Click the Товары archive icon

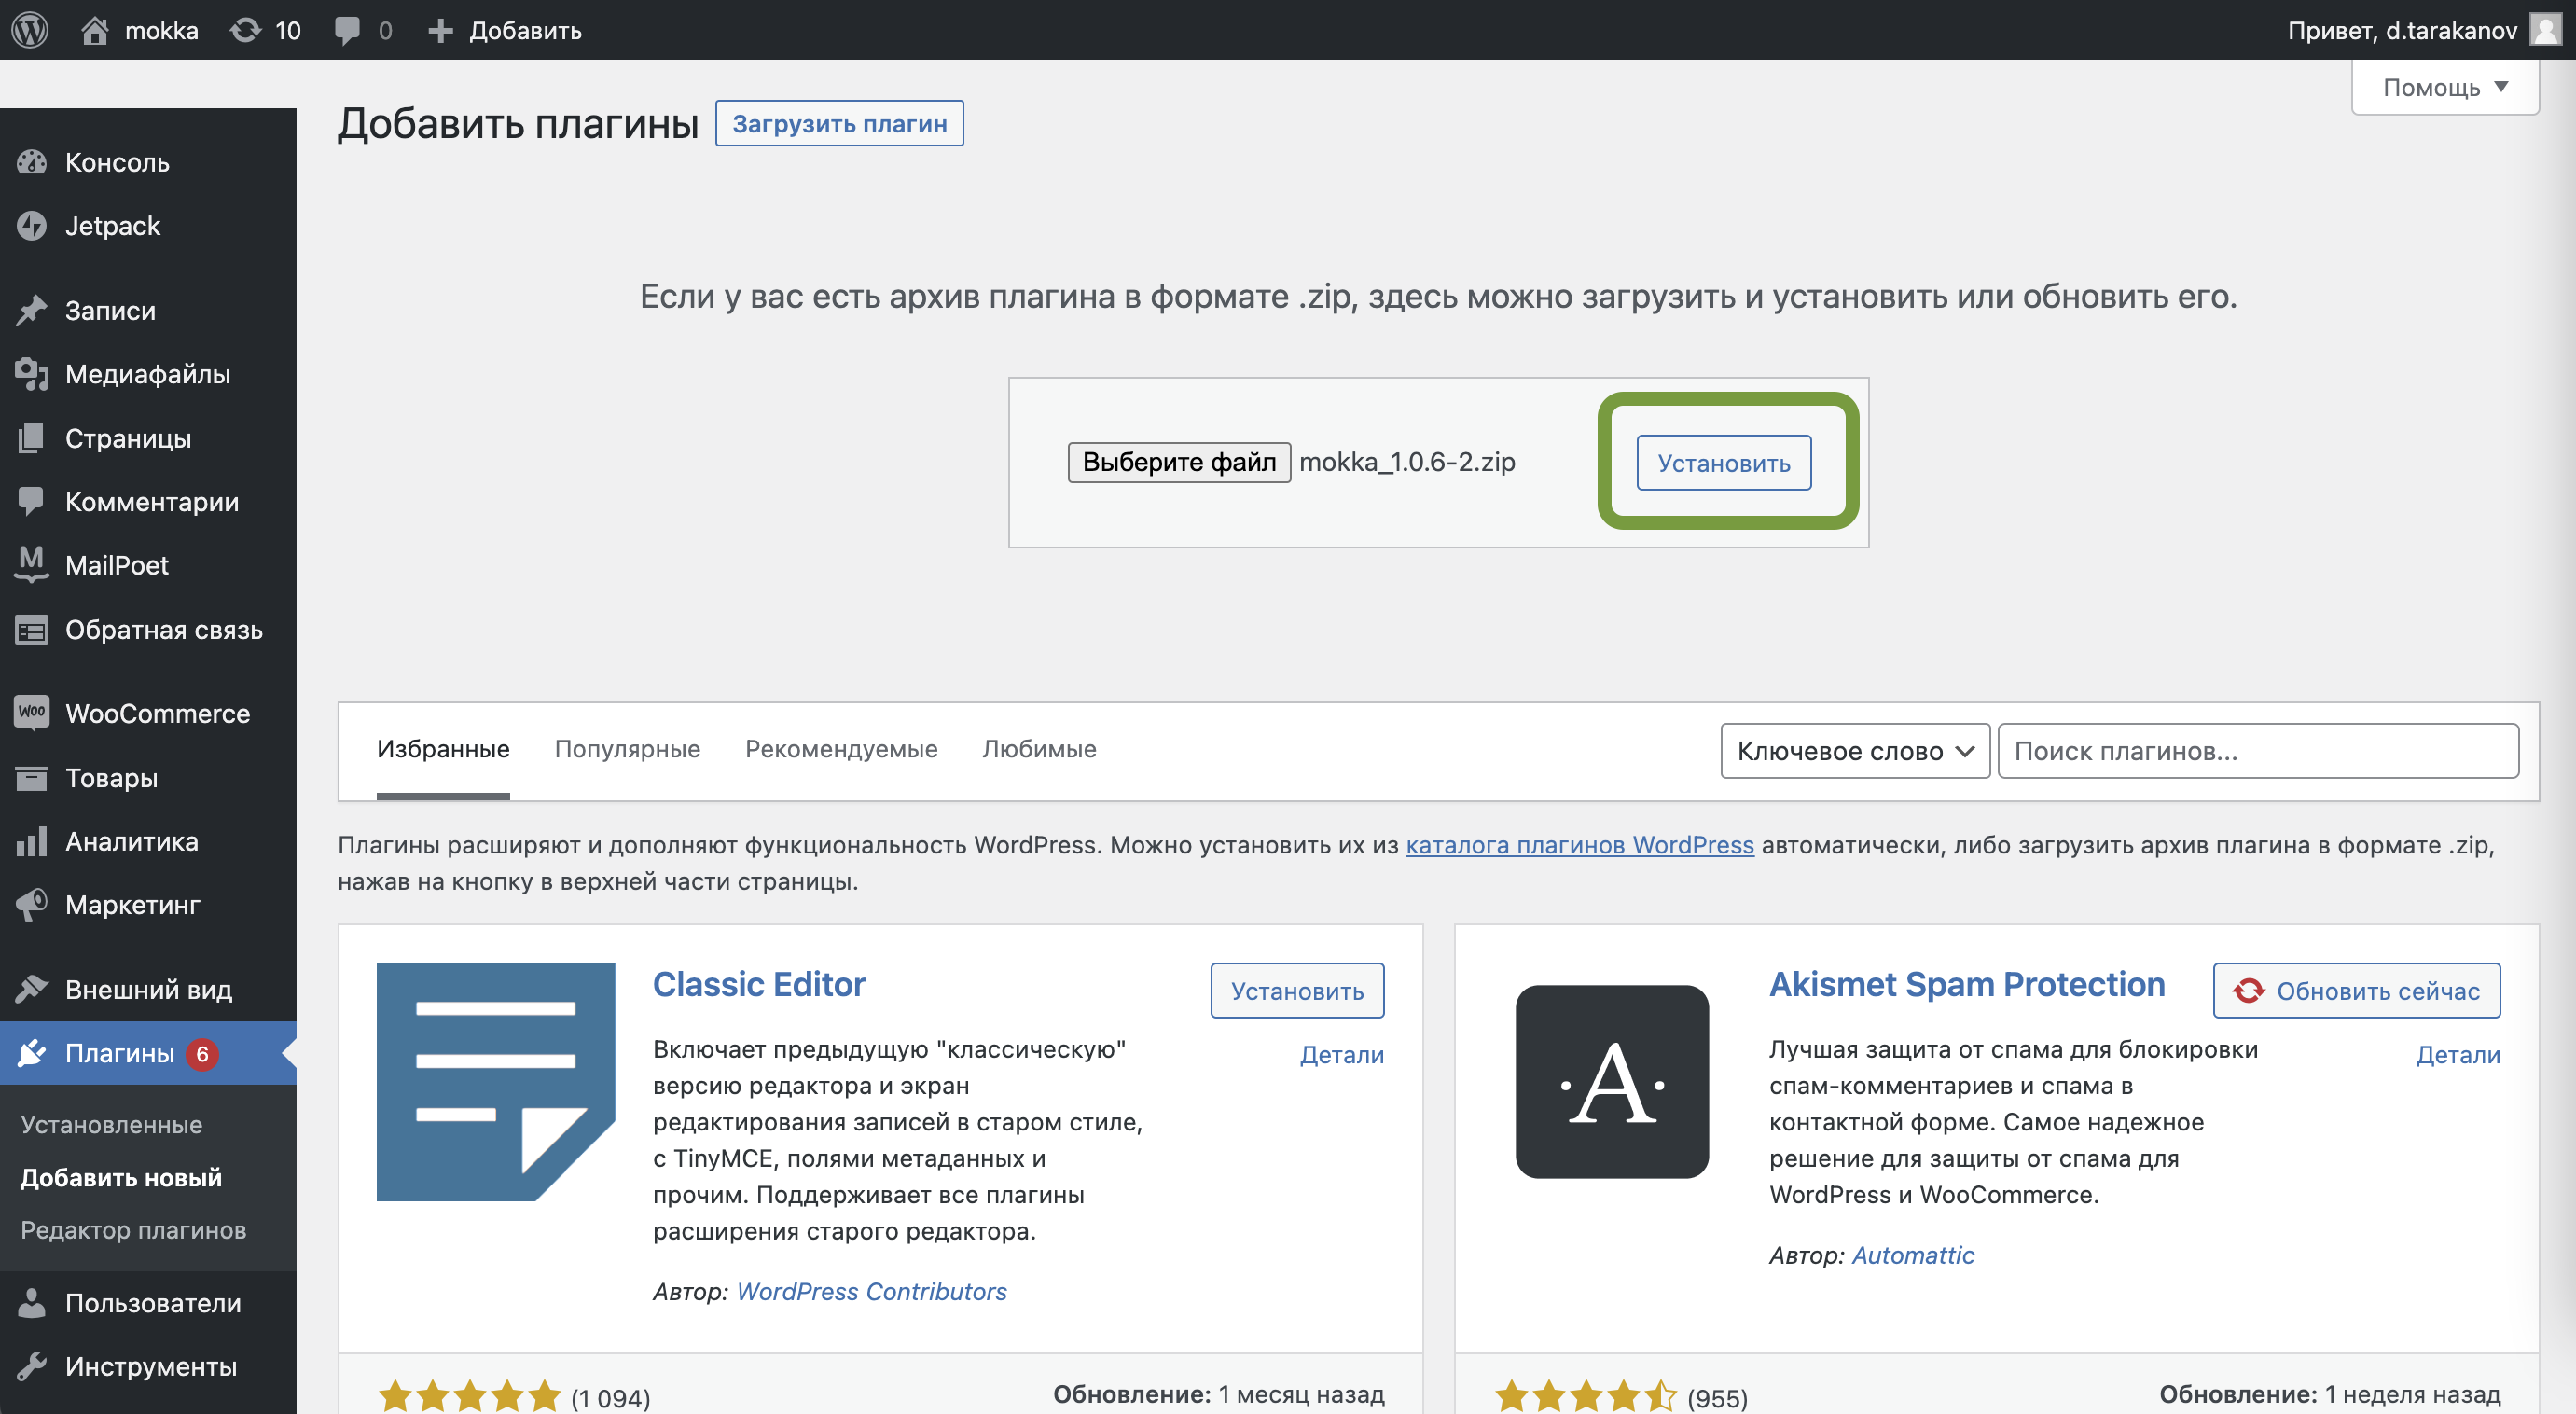click(32, 777)
